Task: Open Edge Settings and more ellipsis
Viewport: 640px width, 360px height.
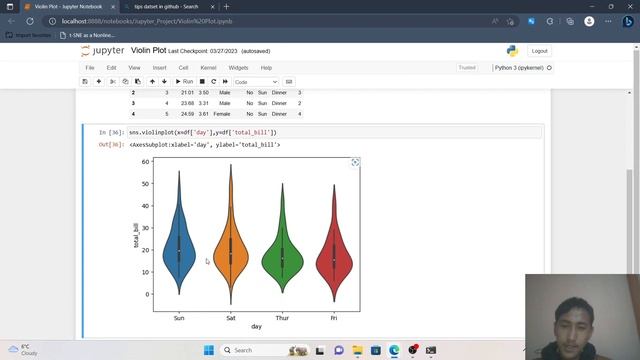Action: [608, 21]
